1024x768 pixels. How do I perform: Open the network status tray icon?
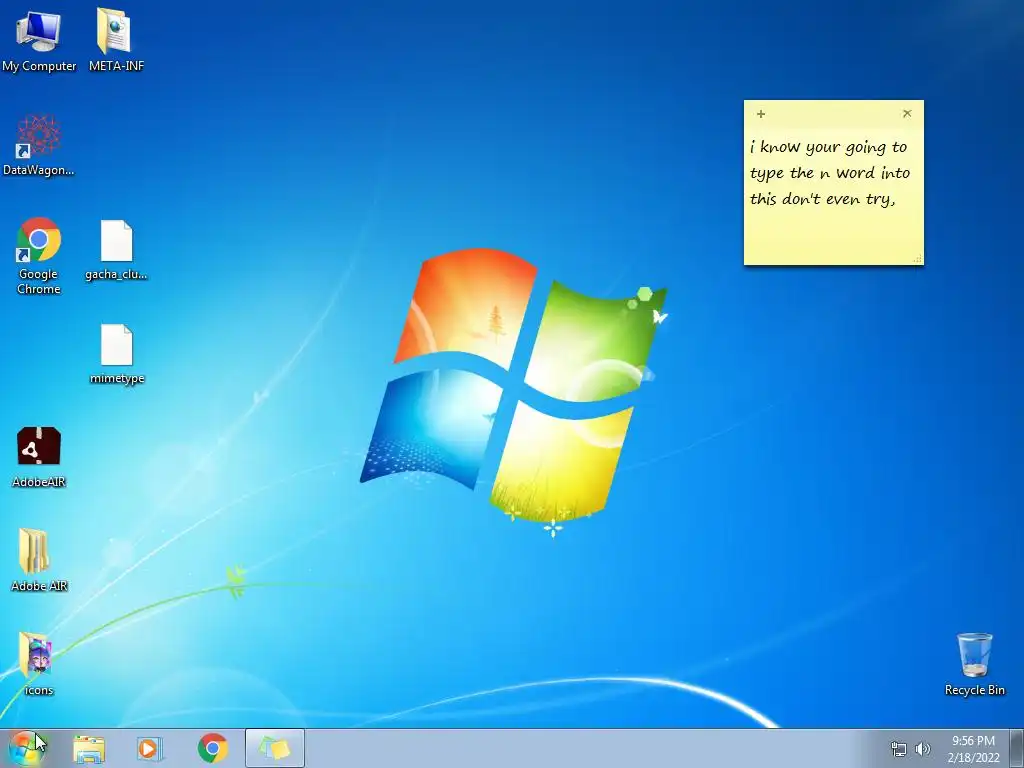(x=899, y=749)
